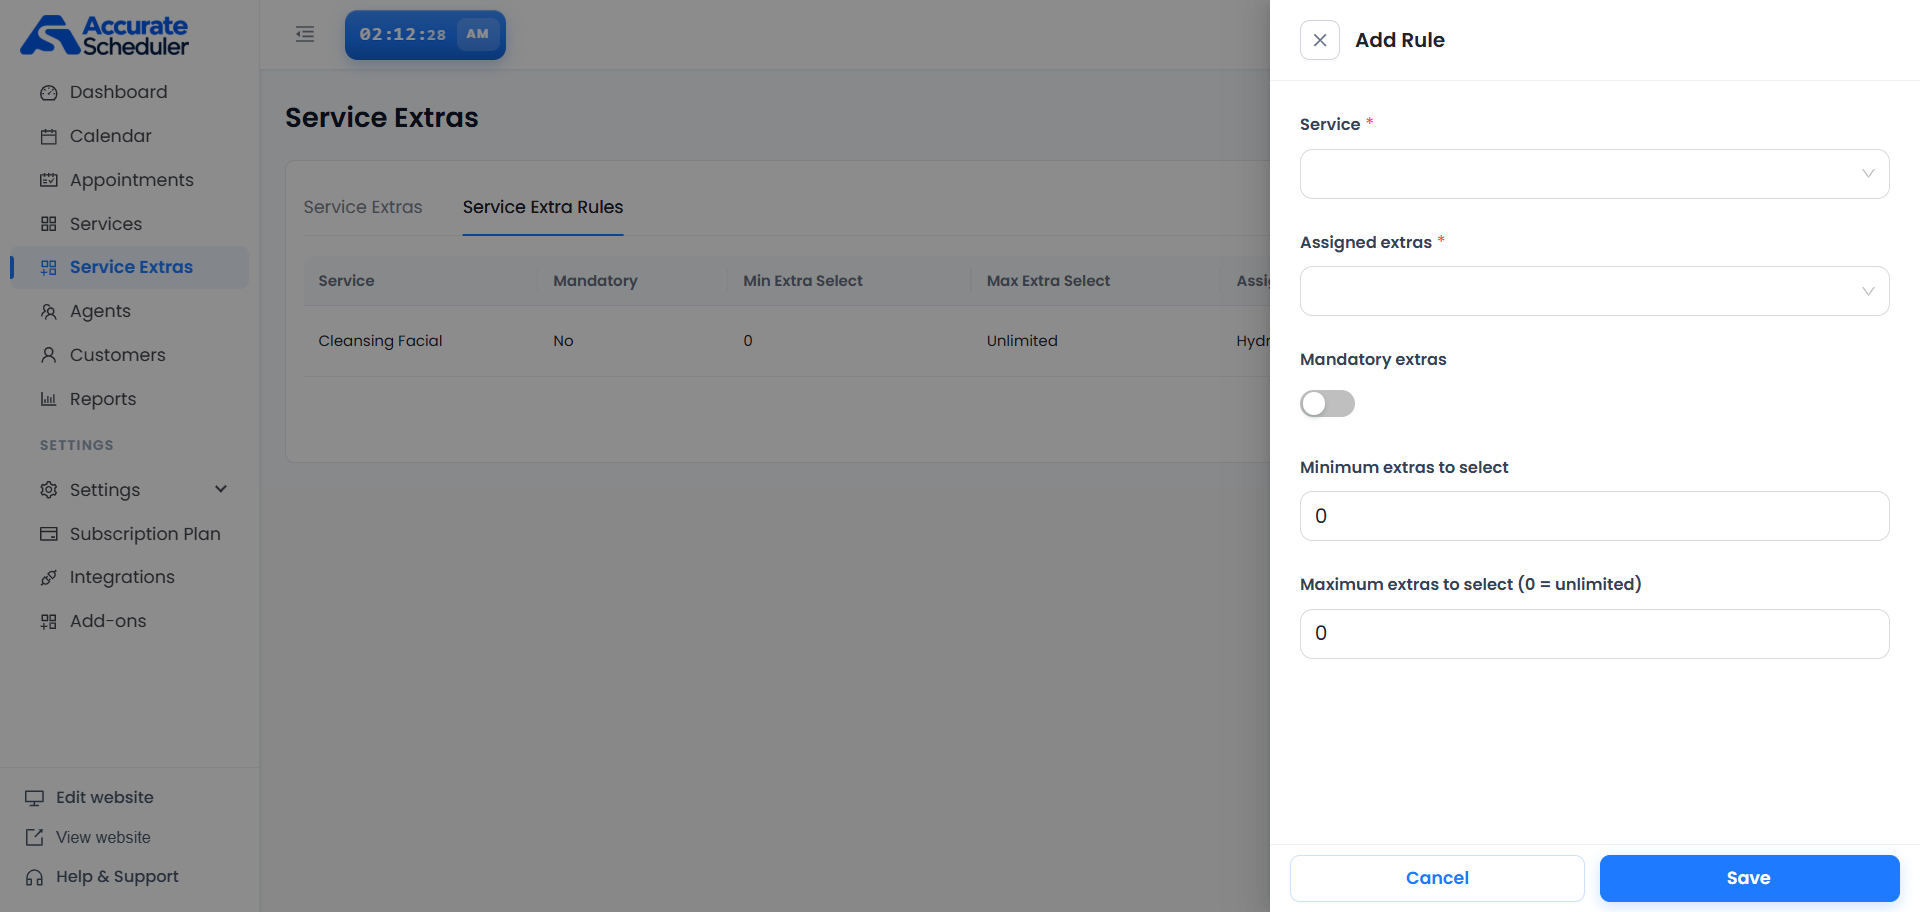Open the Calendar menu item

130,136
